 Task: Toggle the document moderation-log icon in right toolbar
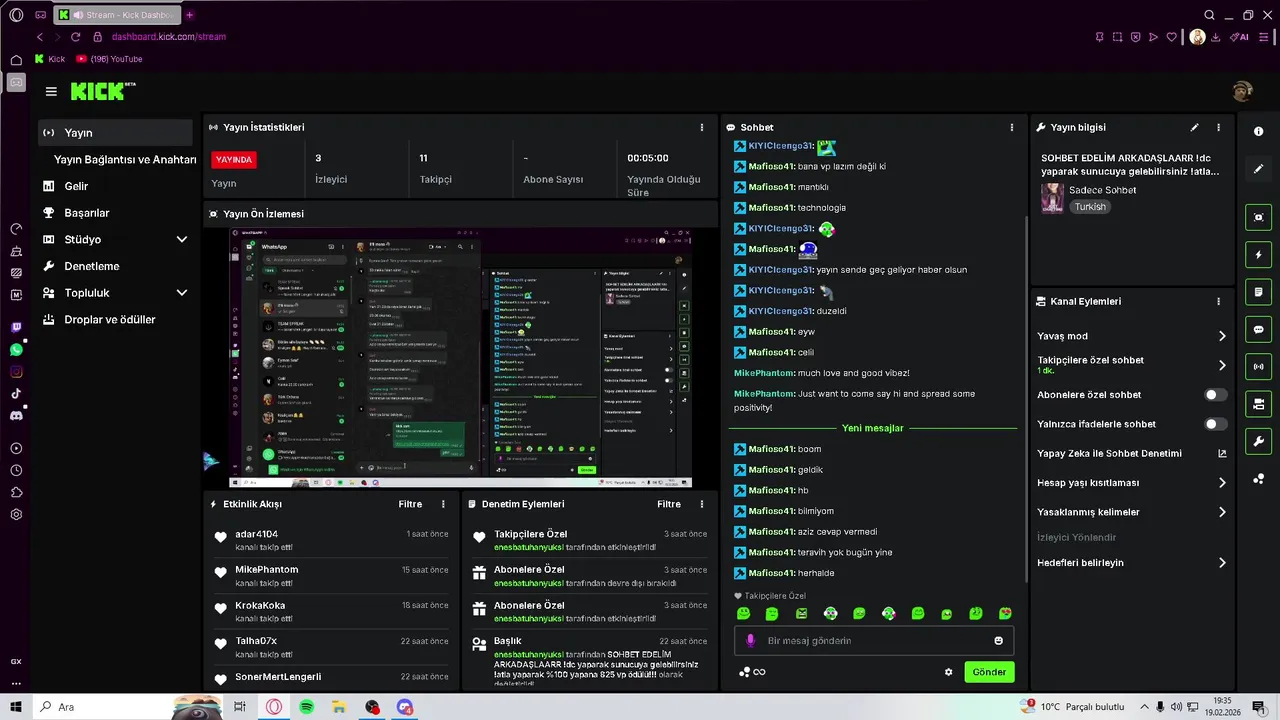[x=1258, y=292]
